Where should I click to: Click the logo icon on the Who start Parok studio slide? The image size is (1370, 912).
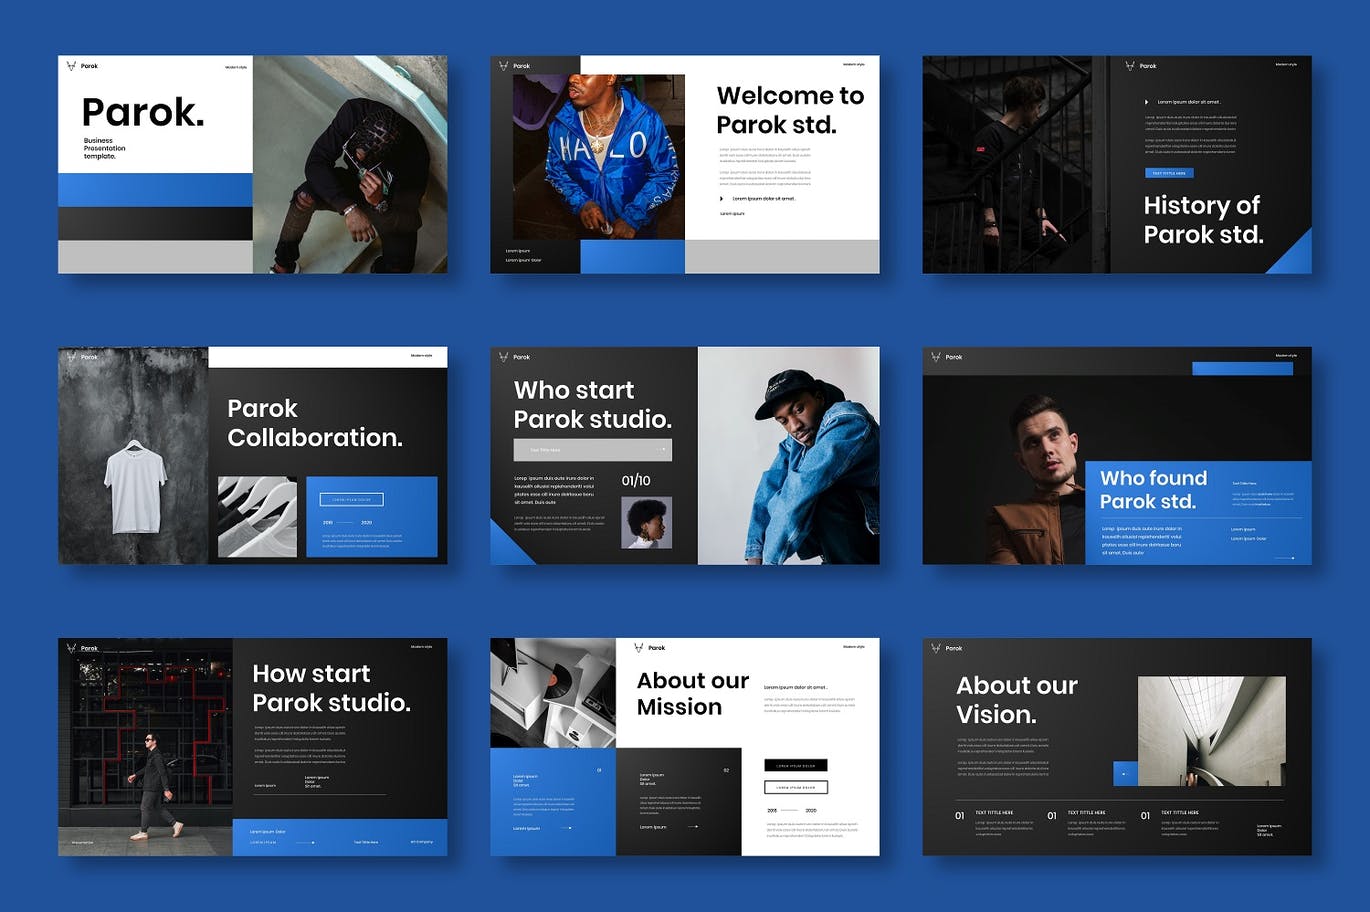(503, 357)
